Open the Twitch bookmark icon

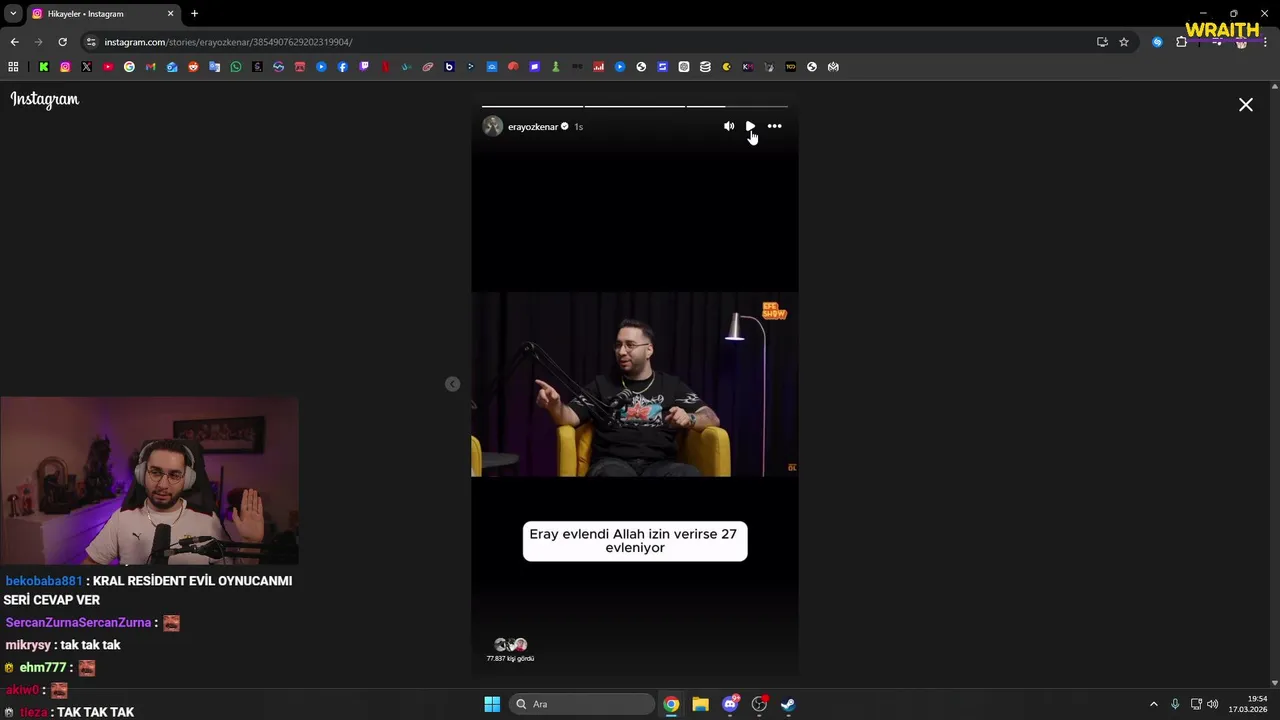(364, 67)
